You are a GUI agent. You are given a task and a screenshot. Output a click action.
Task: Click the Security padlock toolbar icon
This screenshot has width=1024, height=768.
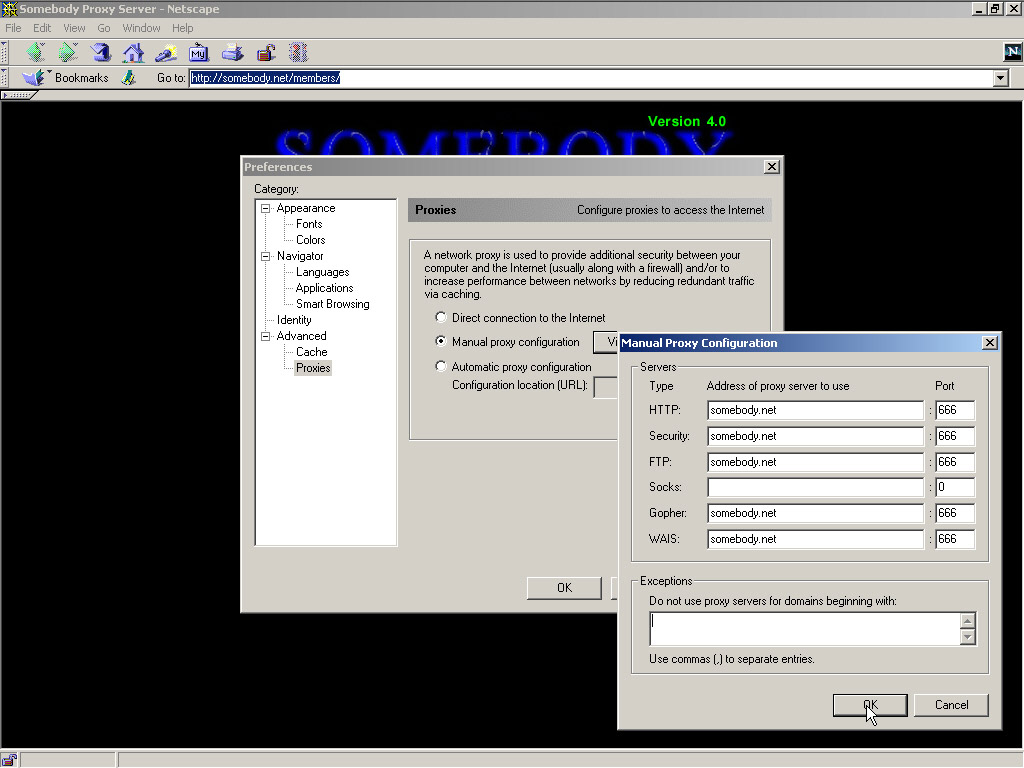coord(266,53)
